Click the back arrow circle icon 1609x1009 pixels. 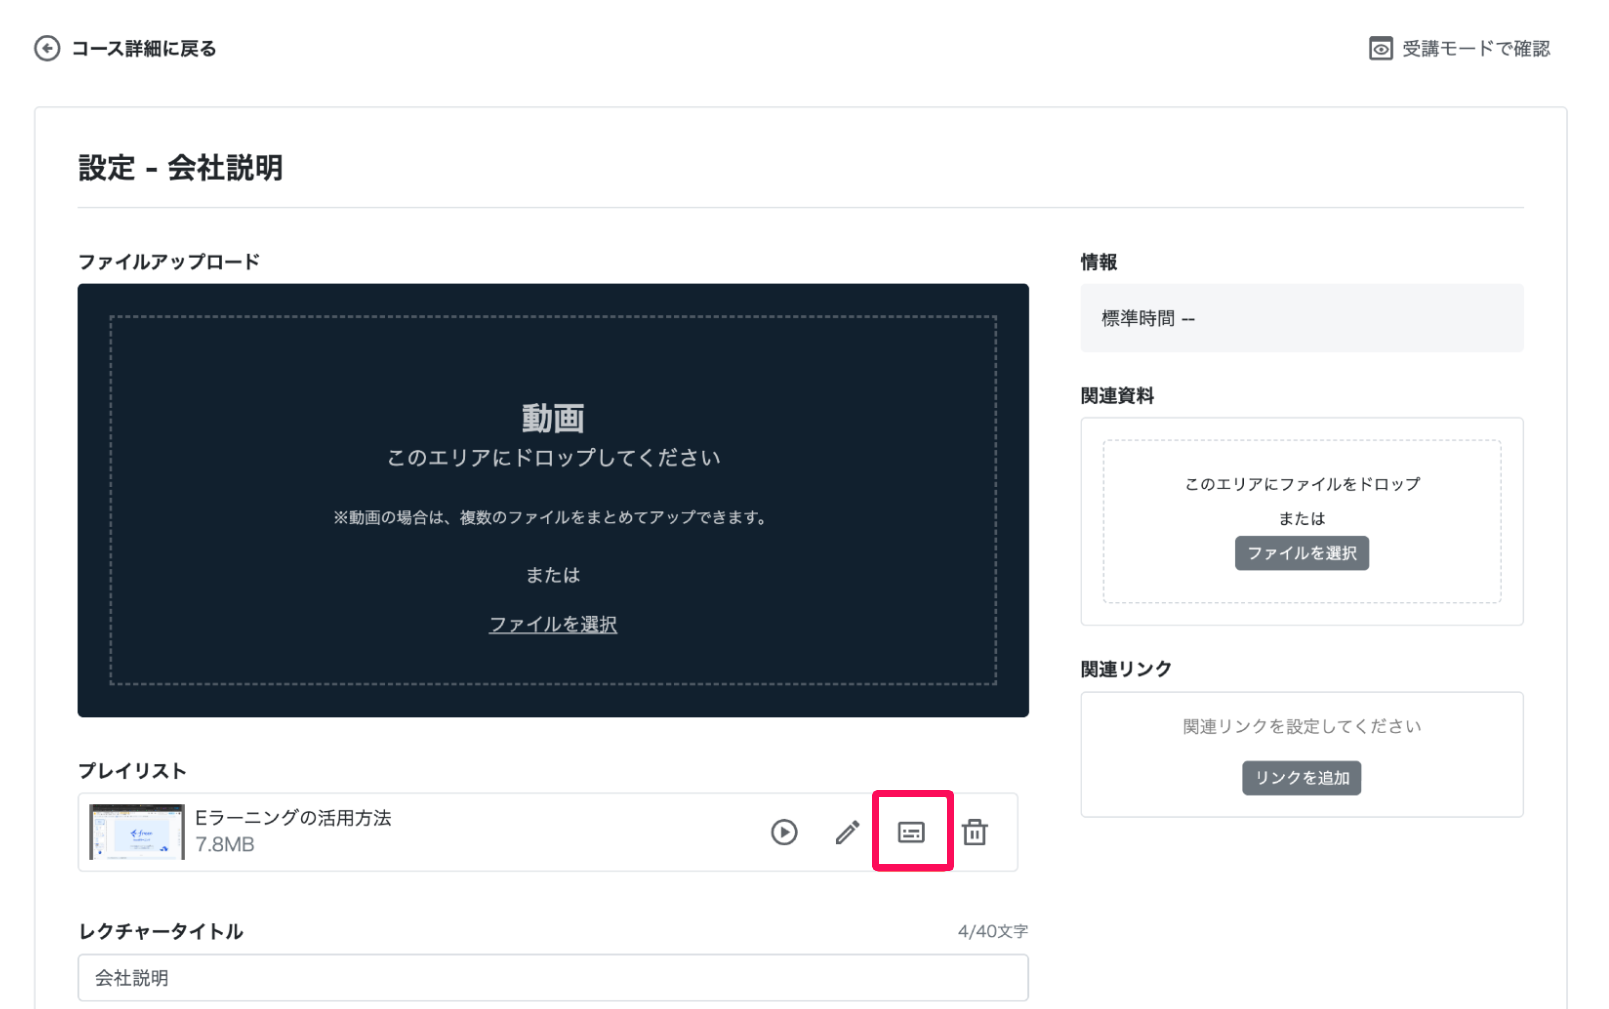click(47, 48)
